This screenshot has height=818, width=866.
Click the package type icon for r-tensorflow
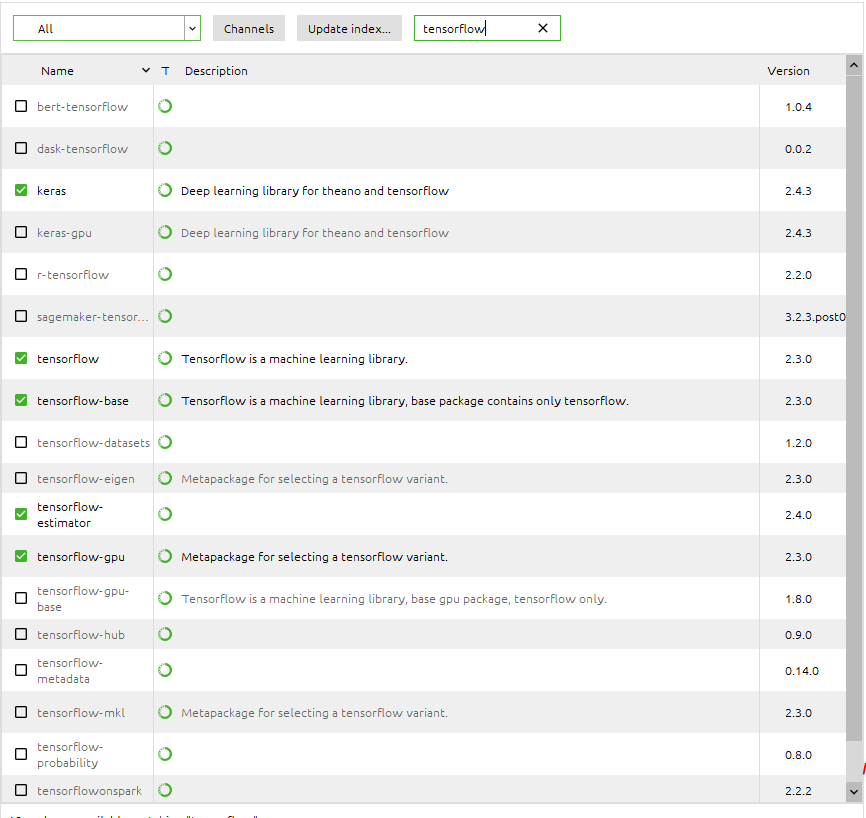click(165, 274)
